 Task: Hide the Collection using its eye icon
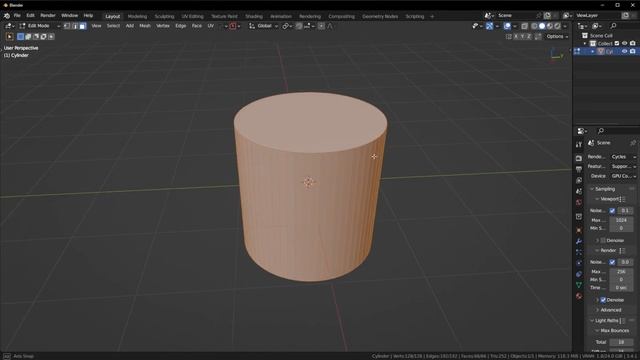[x=624, y=44]
